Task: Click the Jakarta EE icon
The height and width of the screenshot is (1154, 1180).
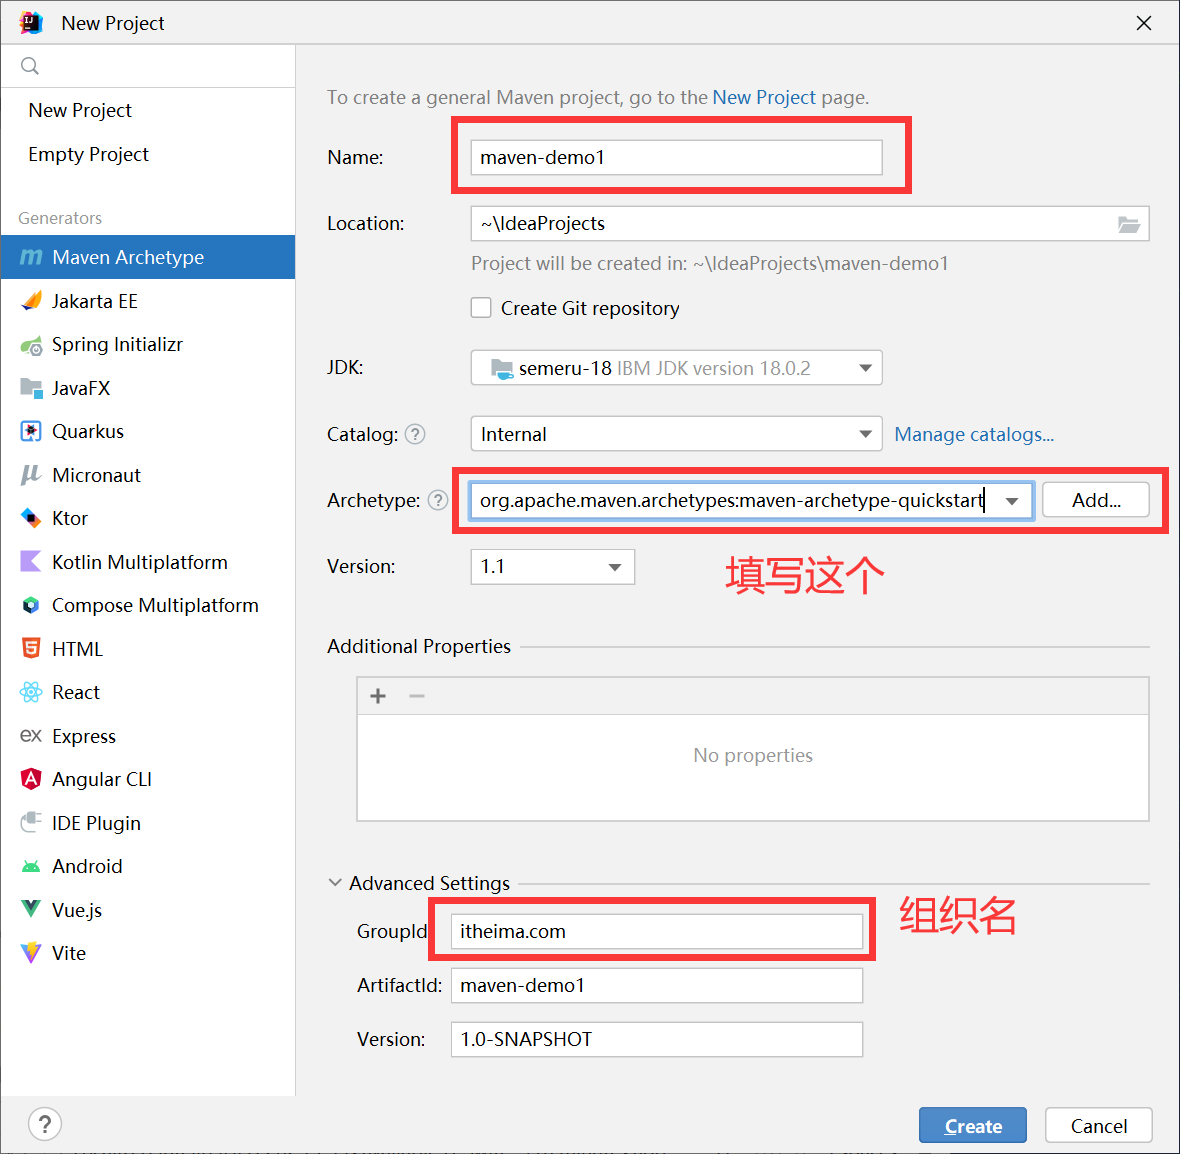Action: [31, 301]
